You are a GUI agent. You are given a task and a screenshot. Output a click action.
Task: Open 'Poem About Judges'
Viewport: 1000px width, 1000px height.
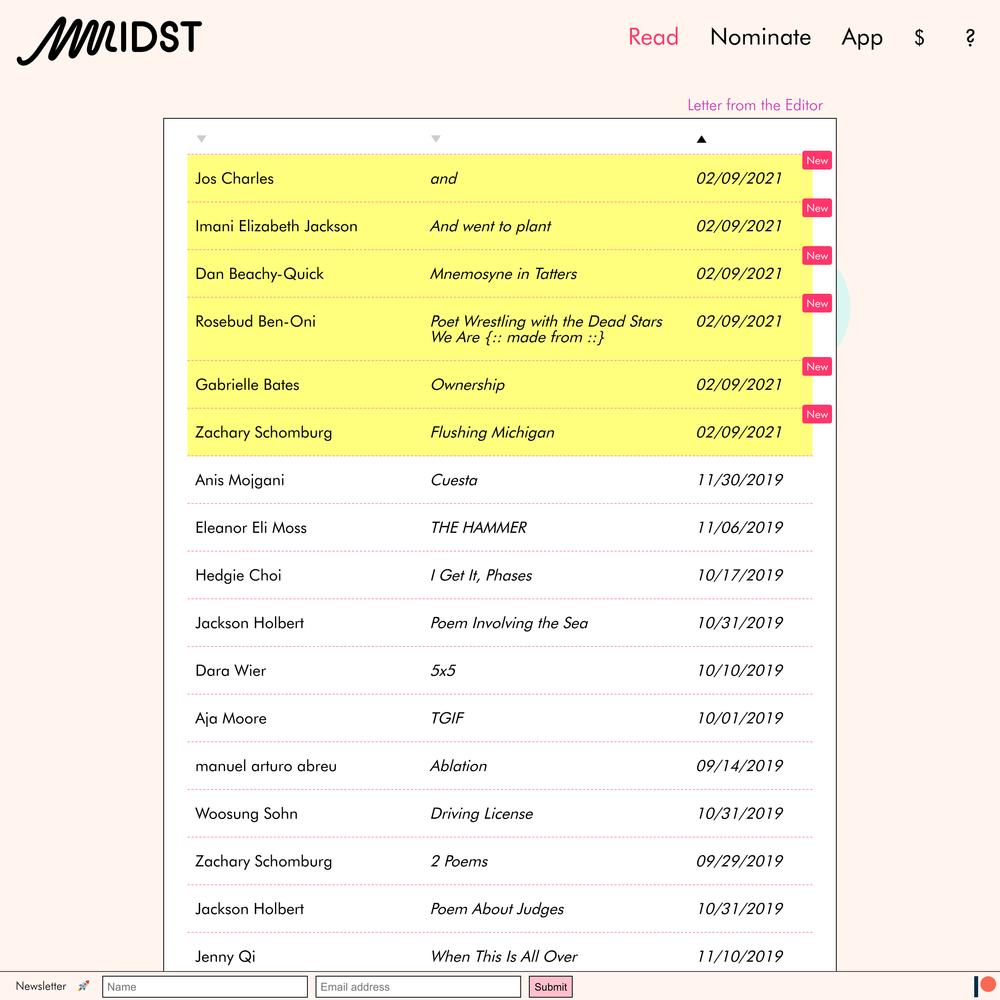pos(497,909)
